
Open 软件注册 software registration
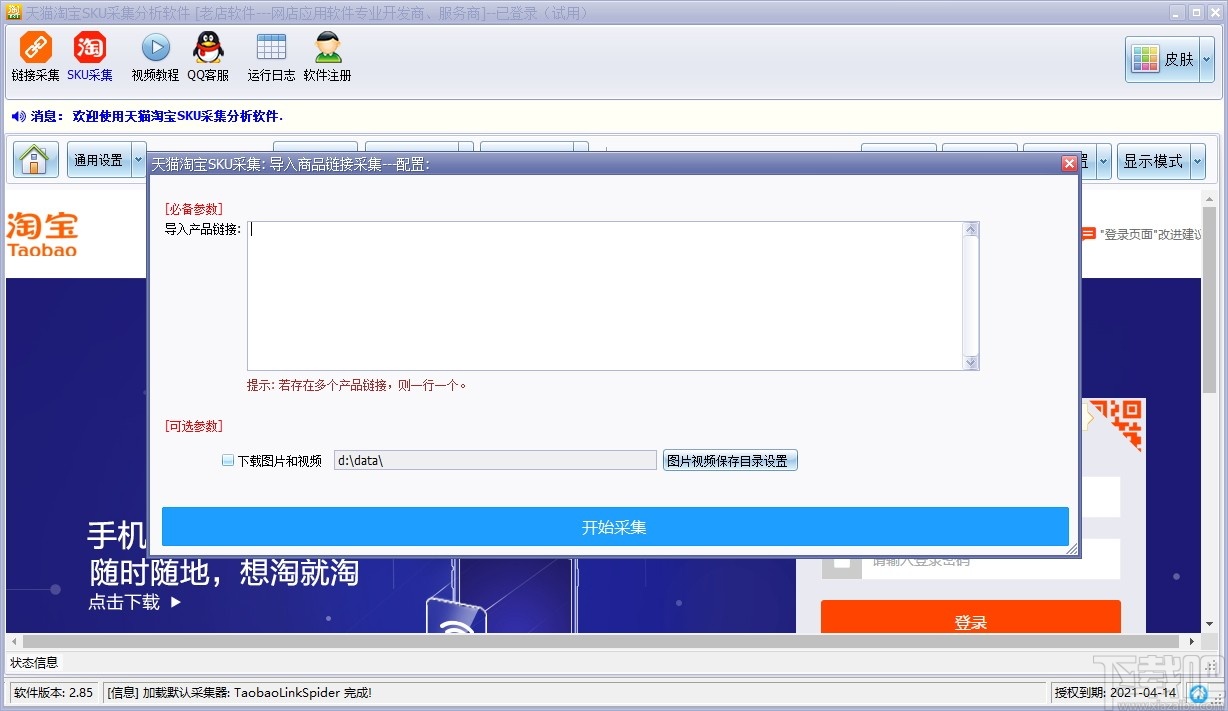coord(326,57)
